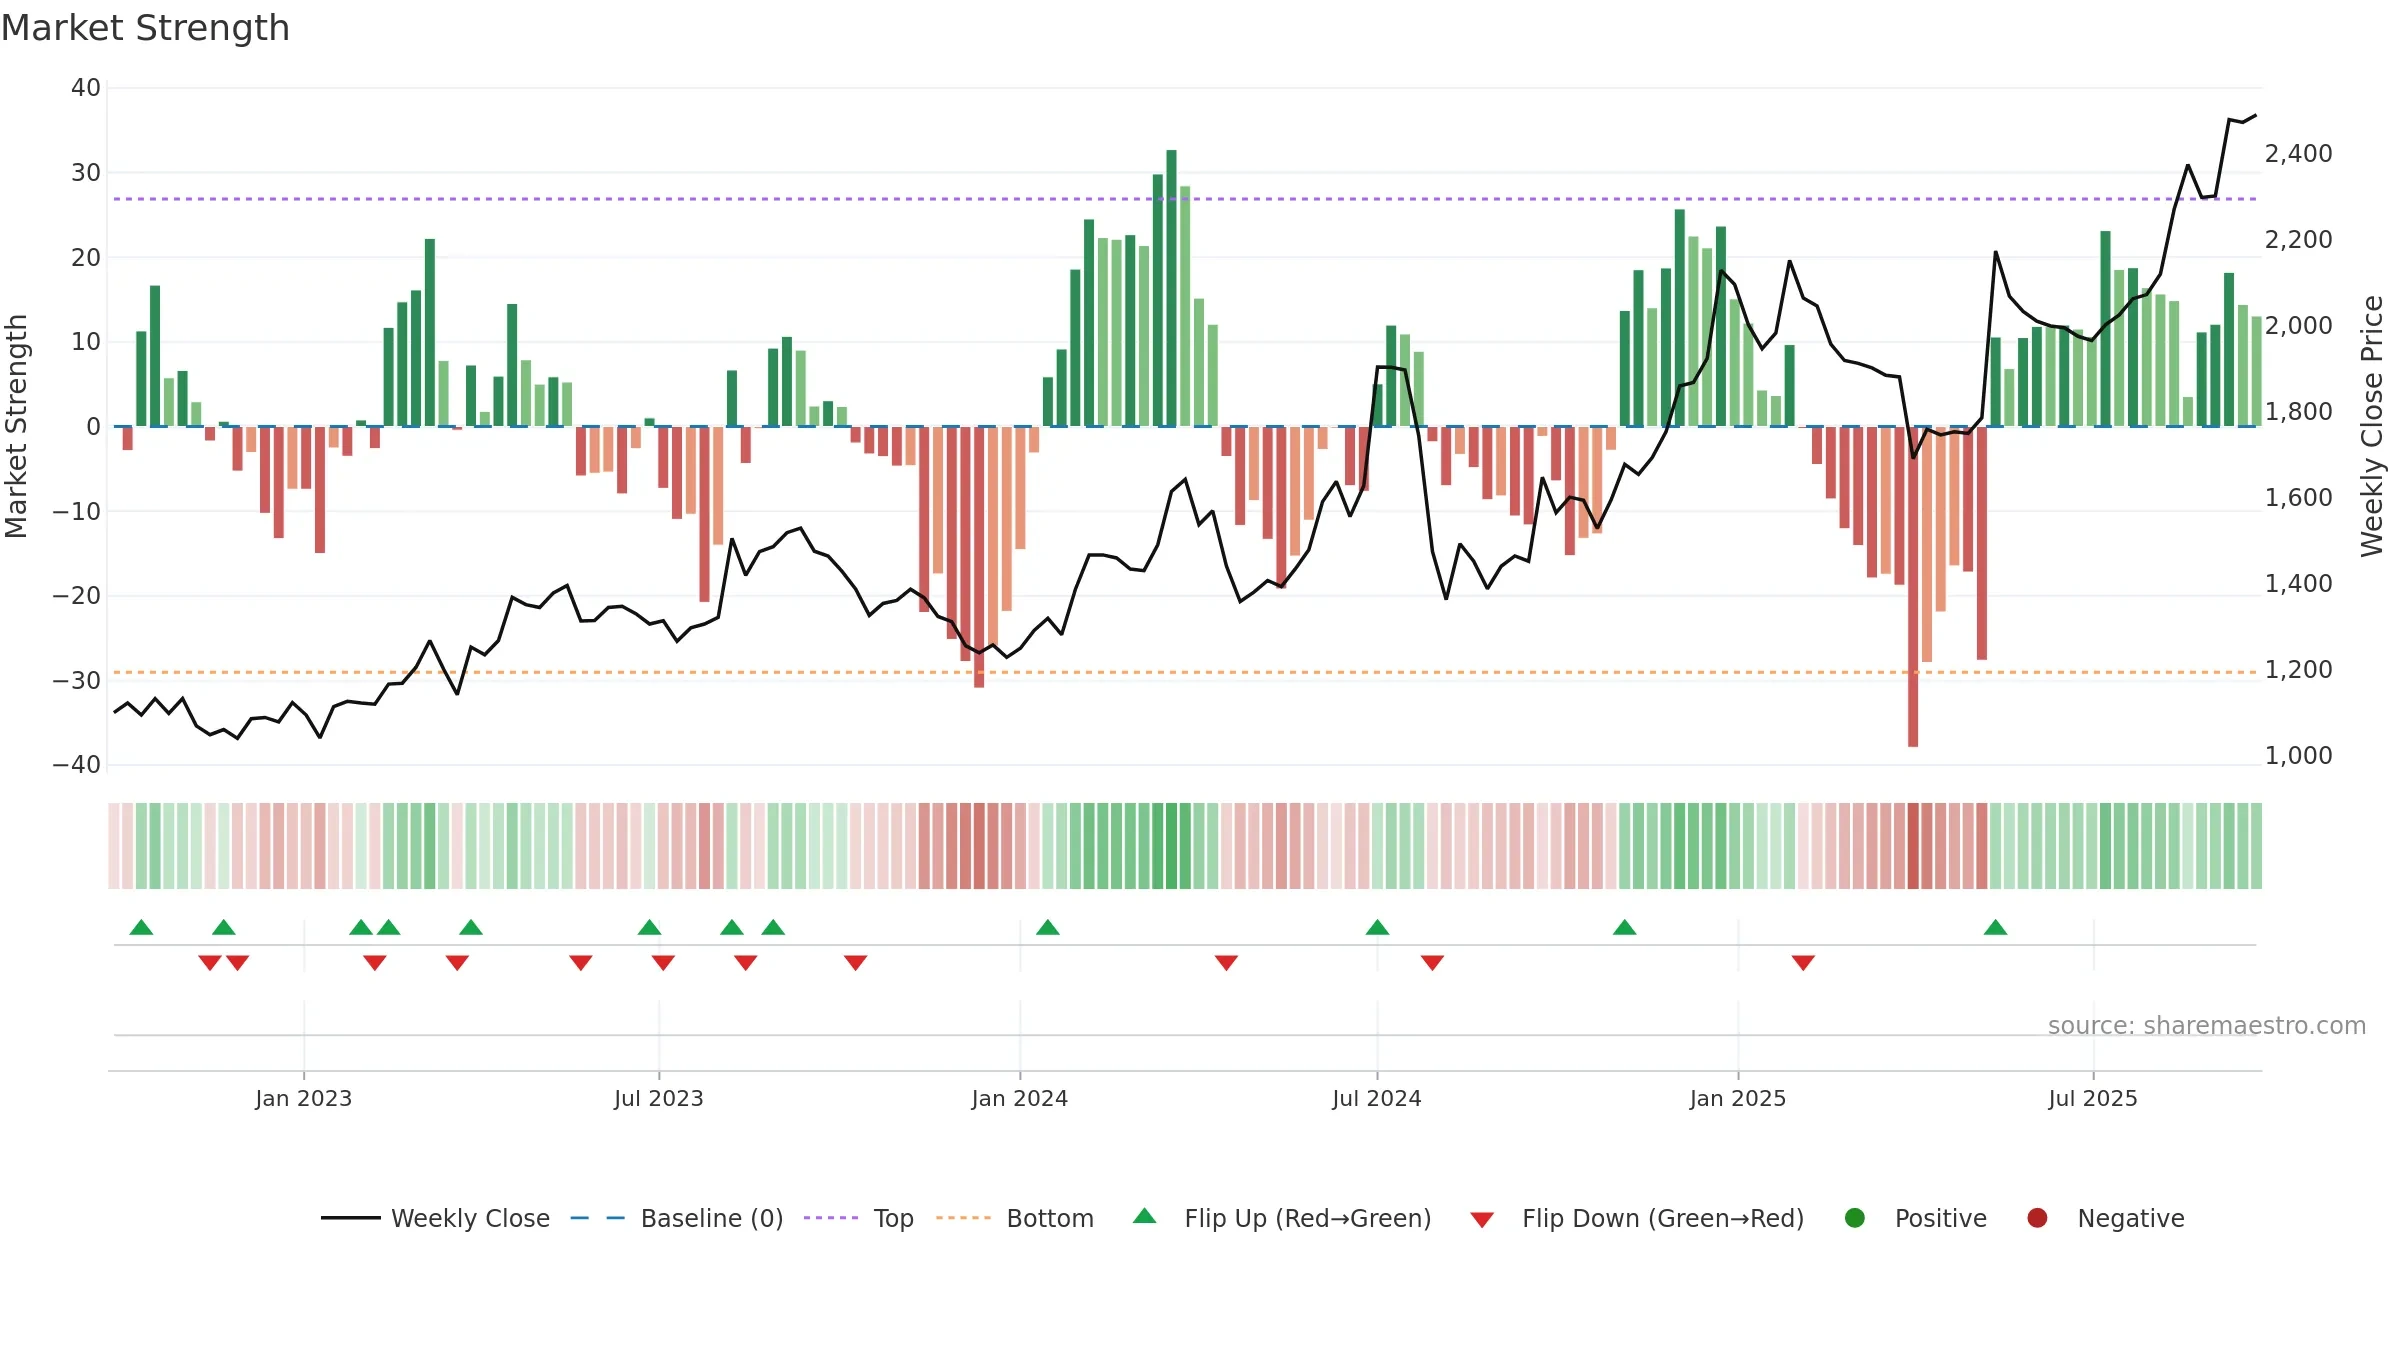Click the Jul 2023 x-axis label
2400x1350 pixels.
[659, 1099]
